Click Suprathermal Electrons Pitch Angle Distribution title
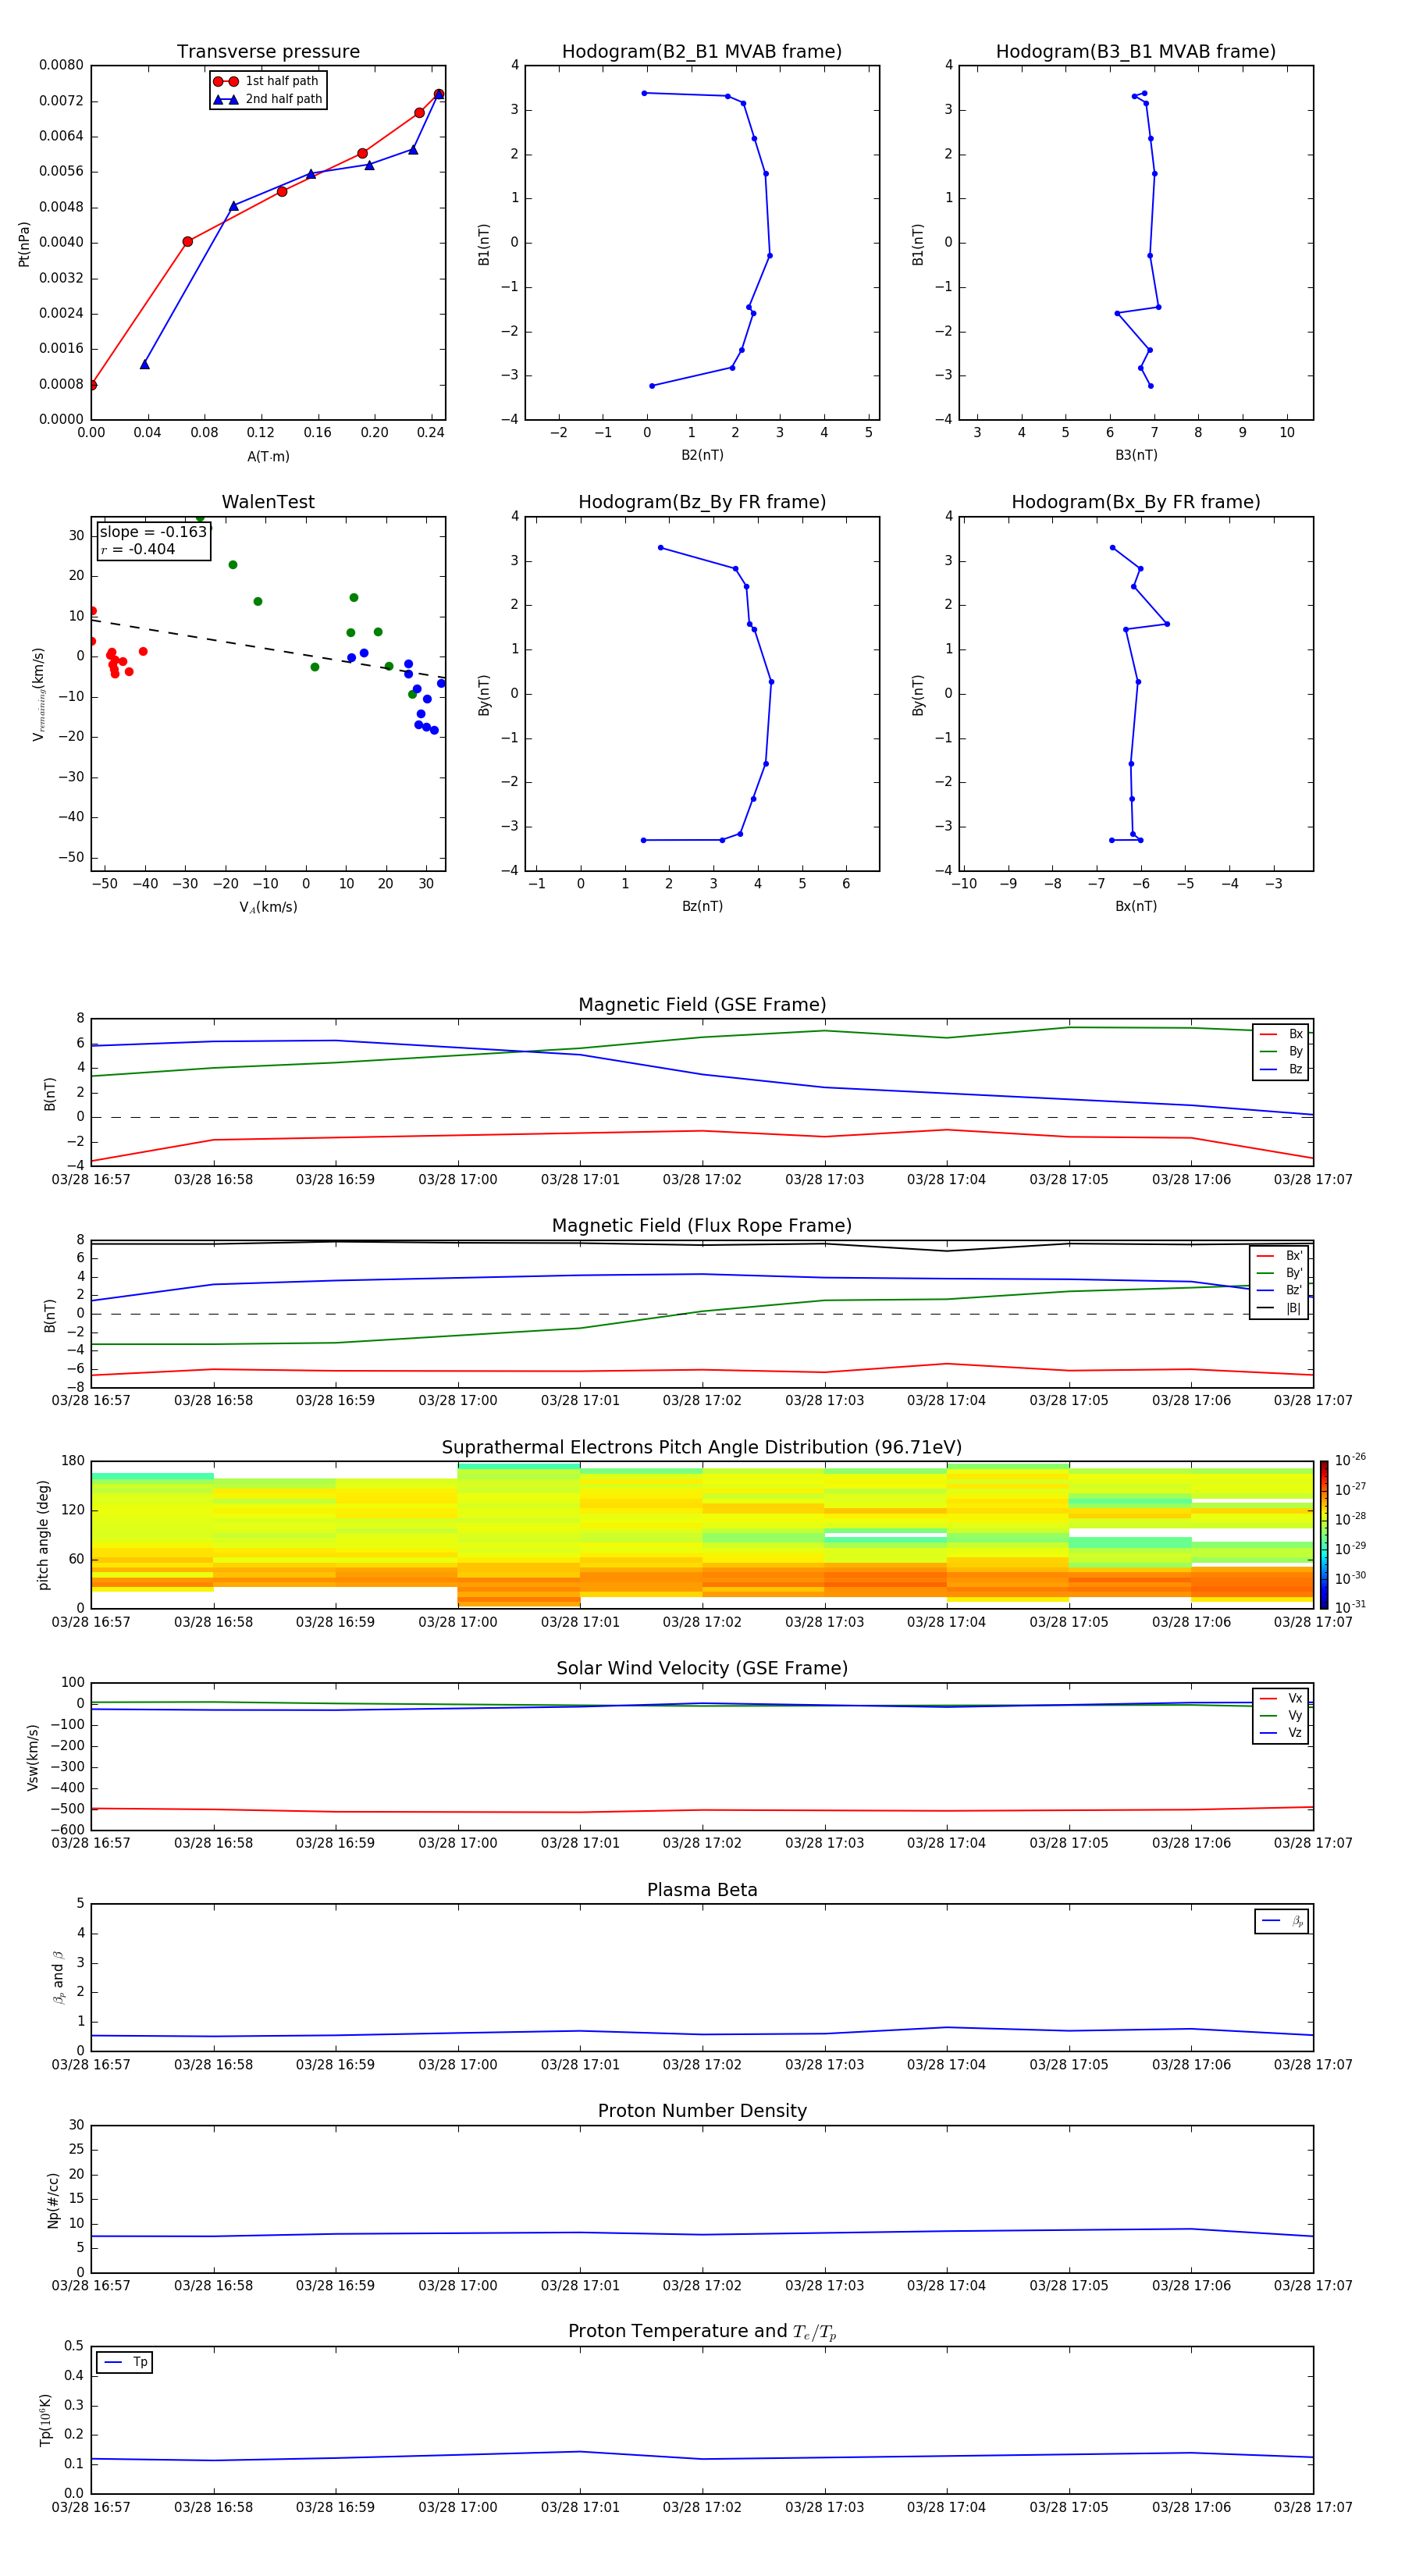 point(702,1447)
